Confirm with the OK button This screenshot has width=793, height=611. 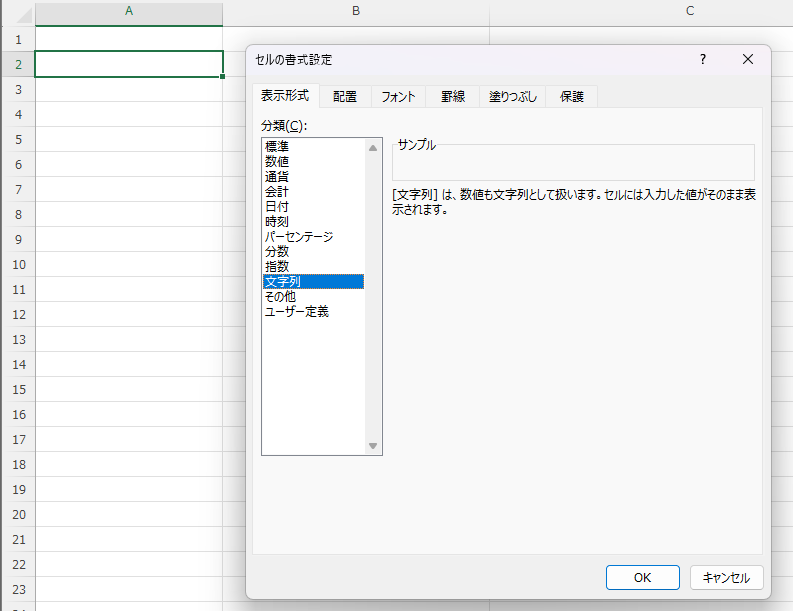(642, 578)
